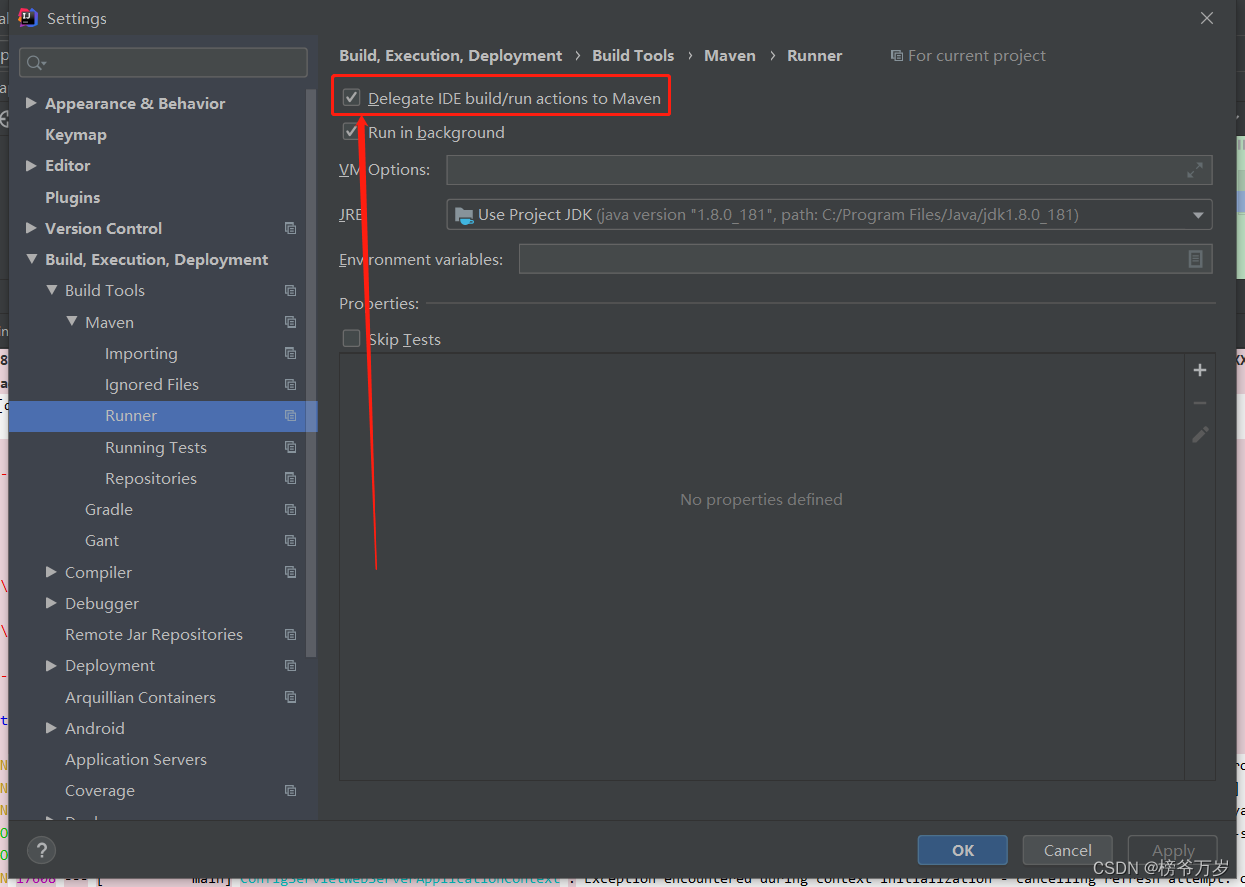
Task: Select Ignored Files under Maven
Action: coord(152,385)
